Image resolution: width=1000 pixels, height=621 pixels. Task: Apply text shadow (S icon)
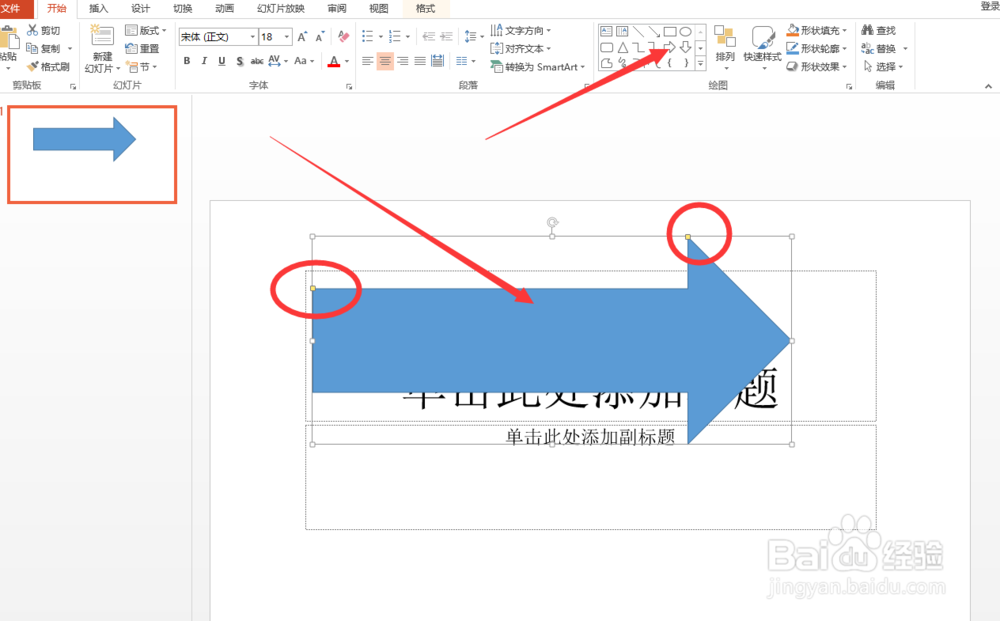click(239, 61)
